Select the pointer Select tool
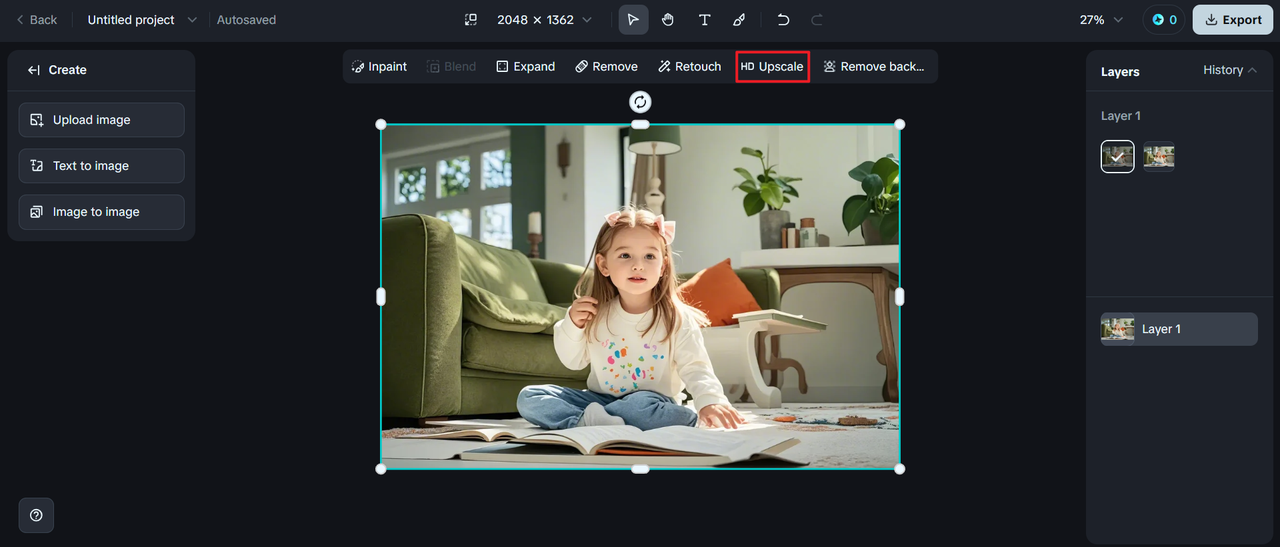 pyautogui.click(x=633, y=20)
